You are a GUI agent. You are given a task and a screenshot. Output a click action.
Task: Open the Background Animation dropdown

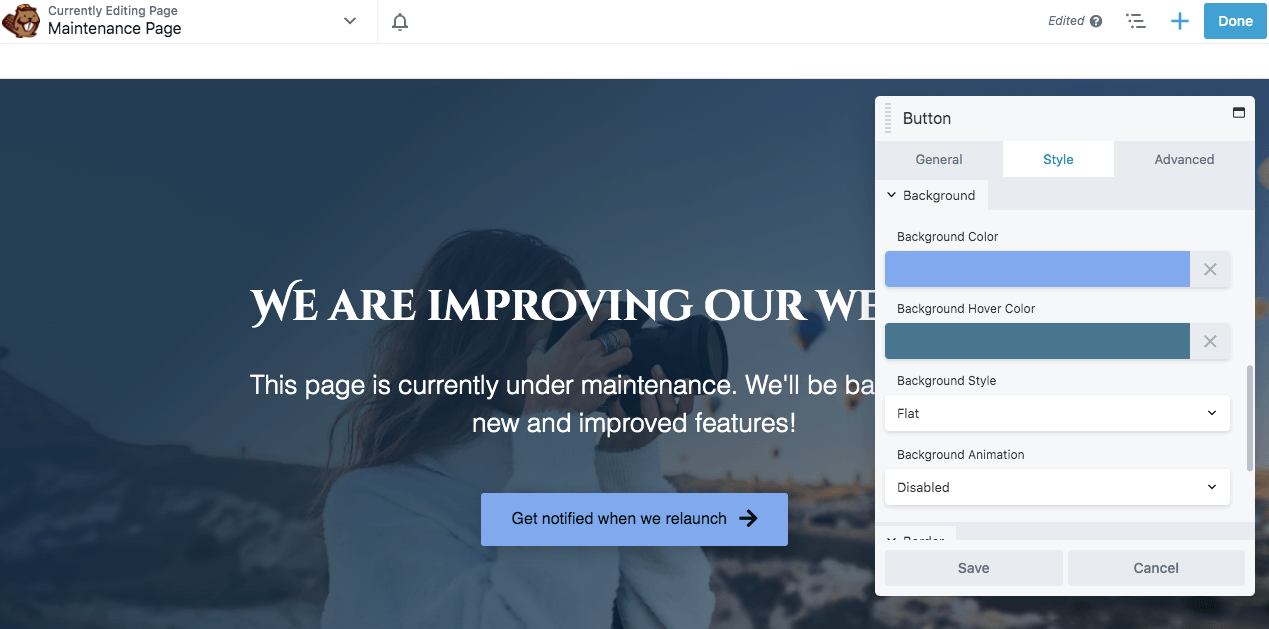coord(1057,487)
